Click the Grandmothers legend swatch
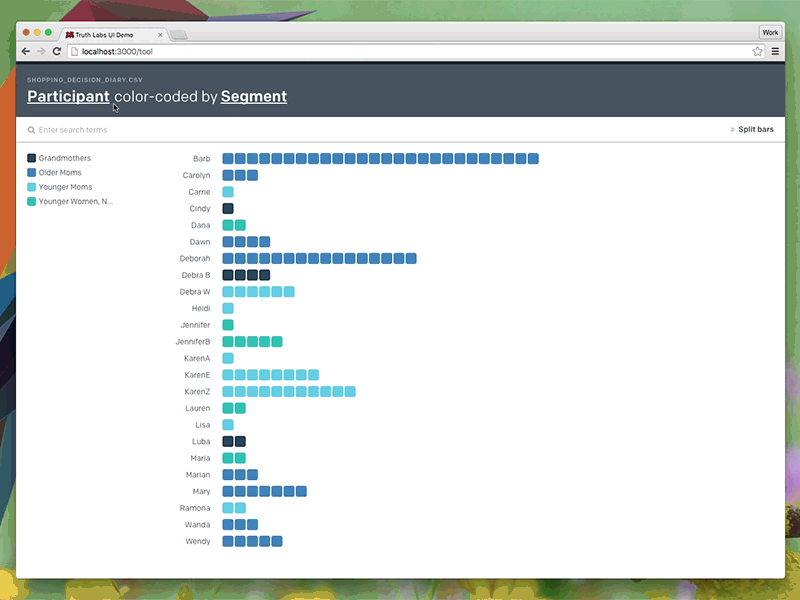Viewport: 800px width, 600px height. (x=32, y=158)
